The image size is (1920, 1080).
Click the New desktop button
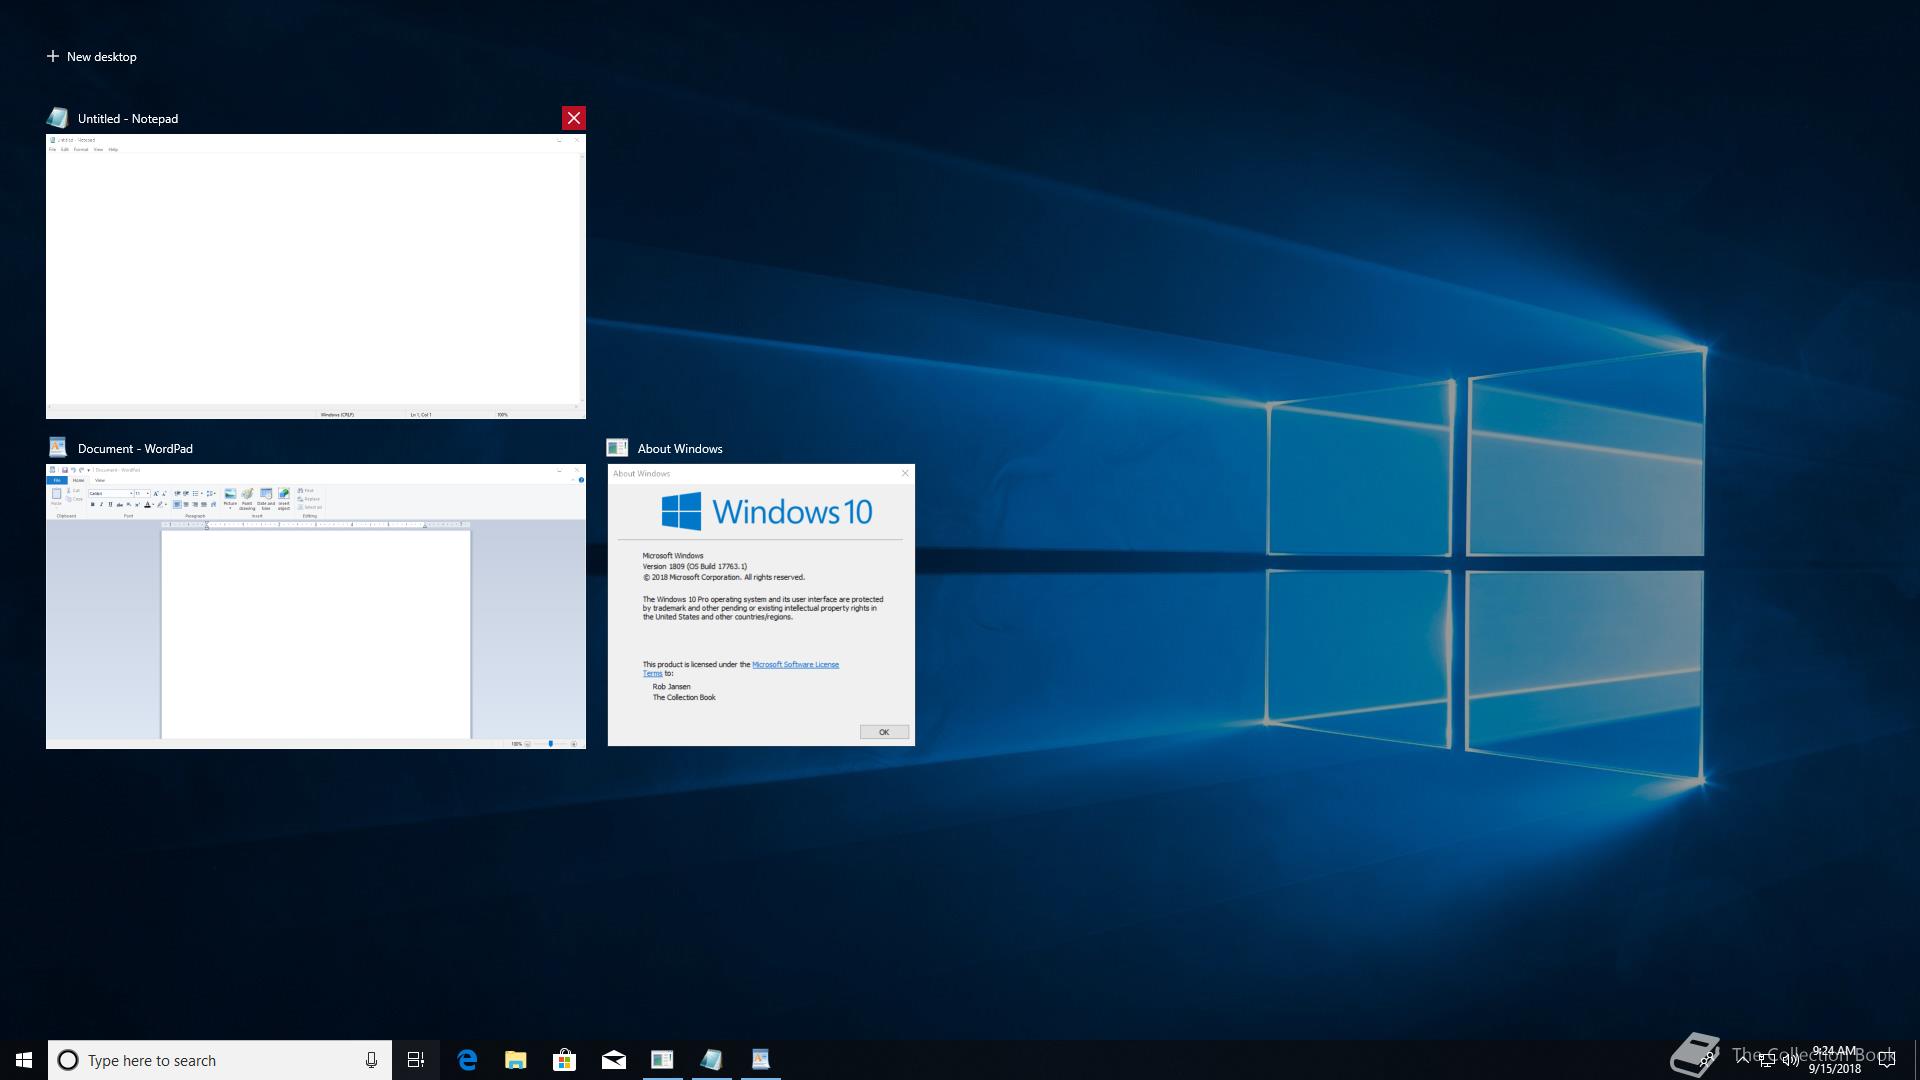click(x=91, y=57)
